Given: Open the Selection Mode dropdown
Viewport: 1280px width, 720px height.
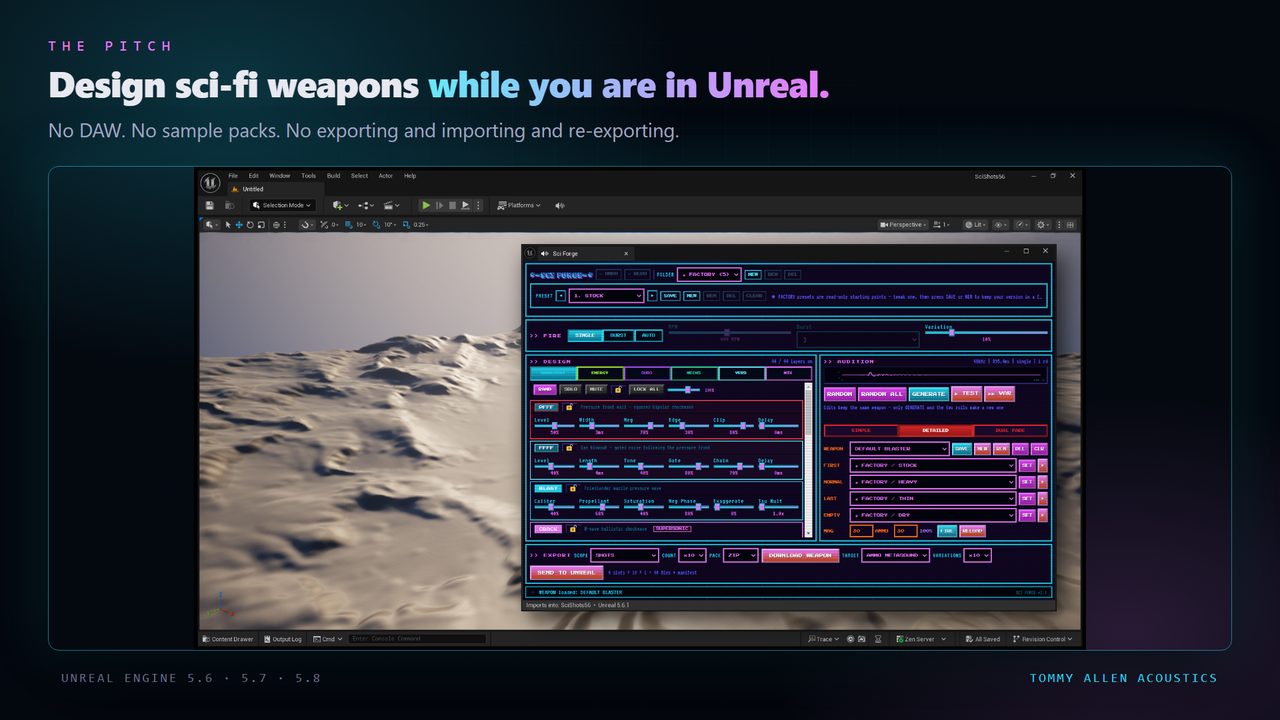Looking at the screenshot, I should pyautogui.click(x=282, y=205).
